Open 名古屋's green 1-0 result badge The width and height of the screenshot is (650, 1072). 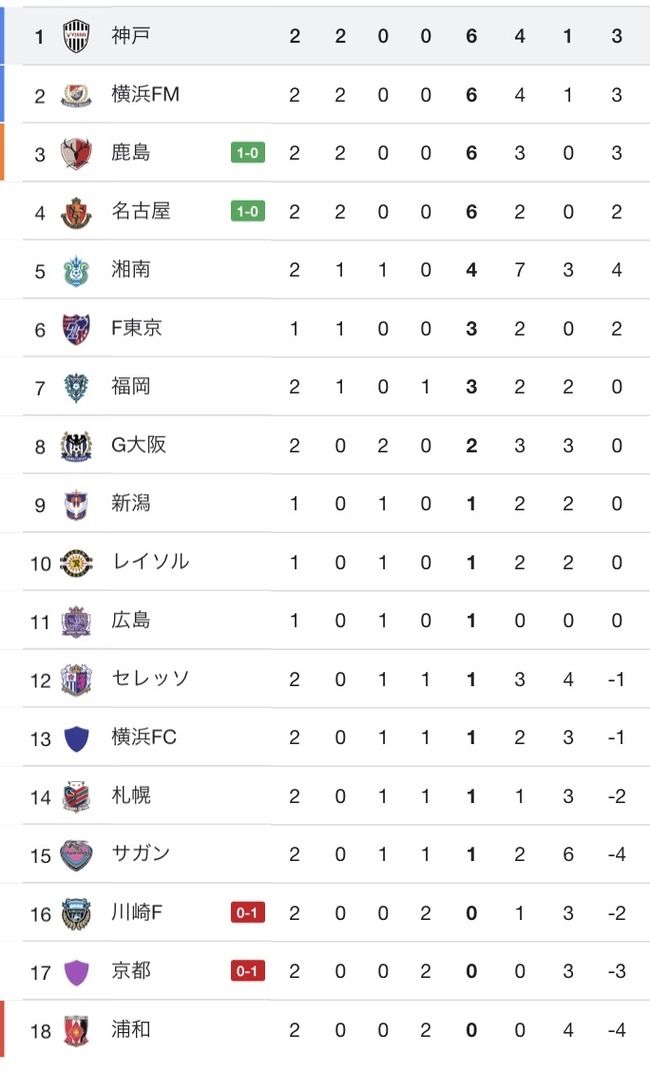click(247, 212)
